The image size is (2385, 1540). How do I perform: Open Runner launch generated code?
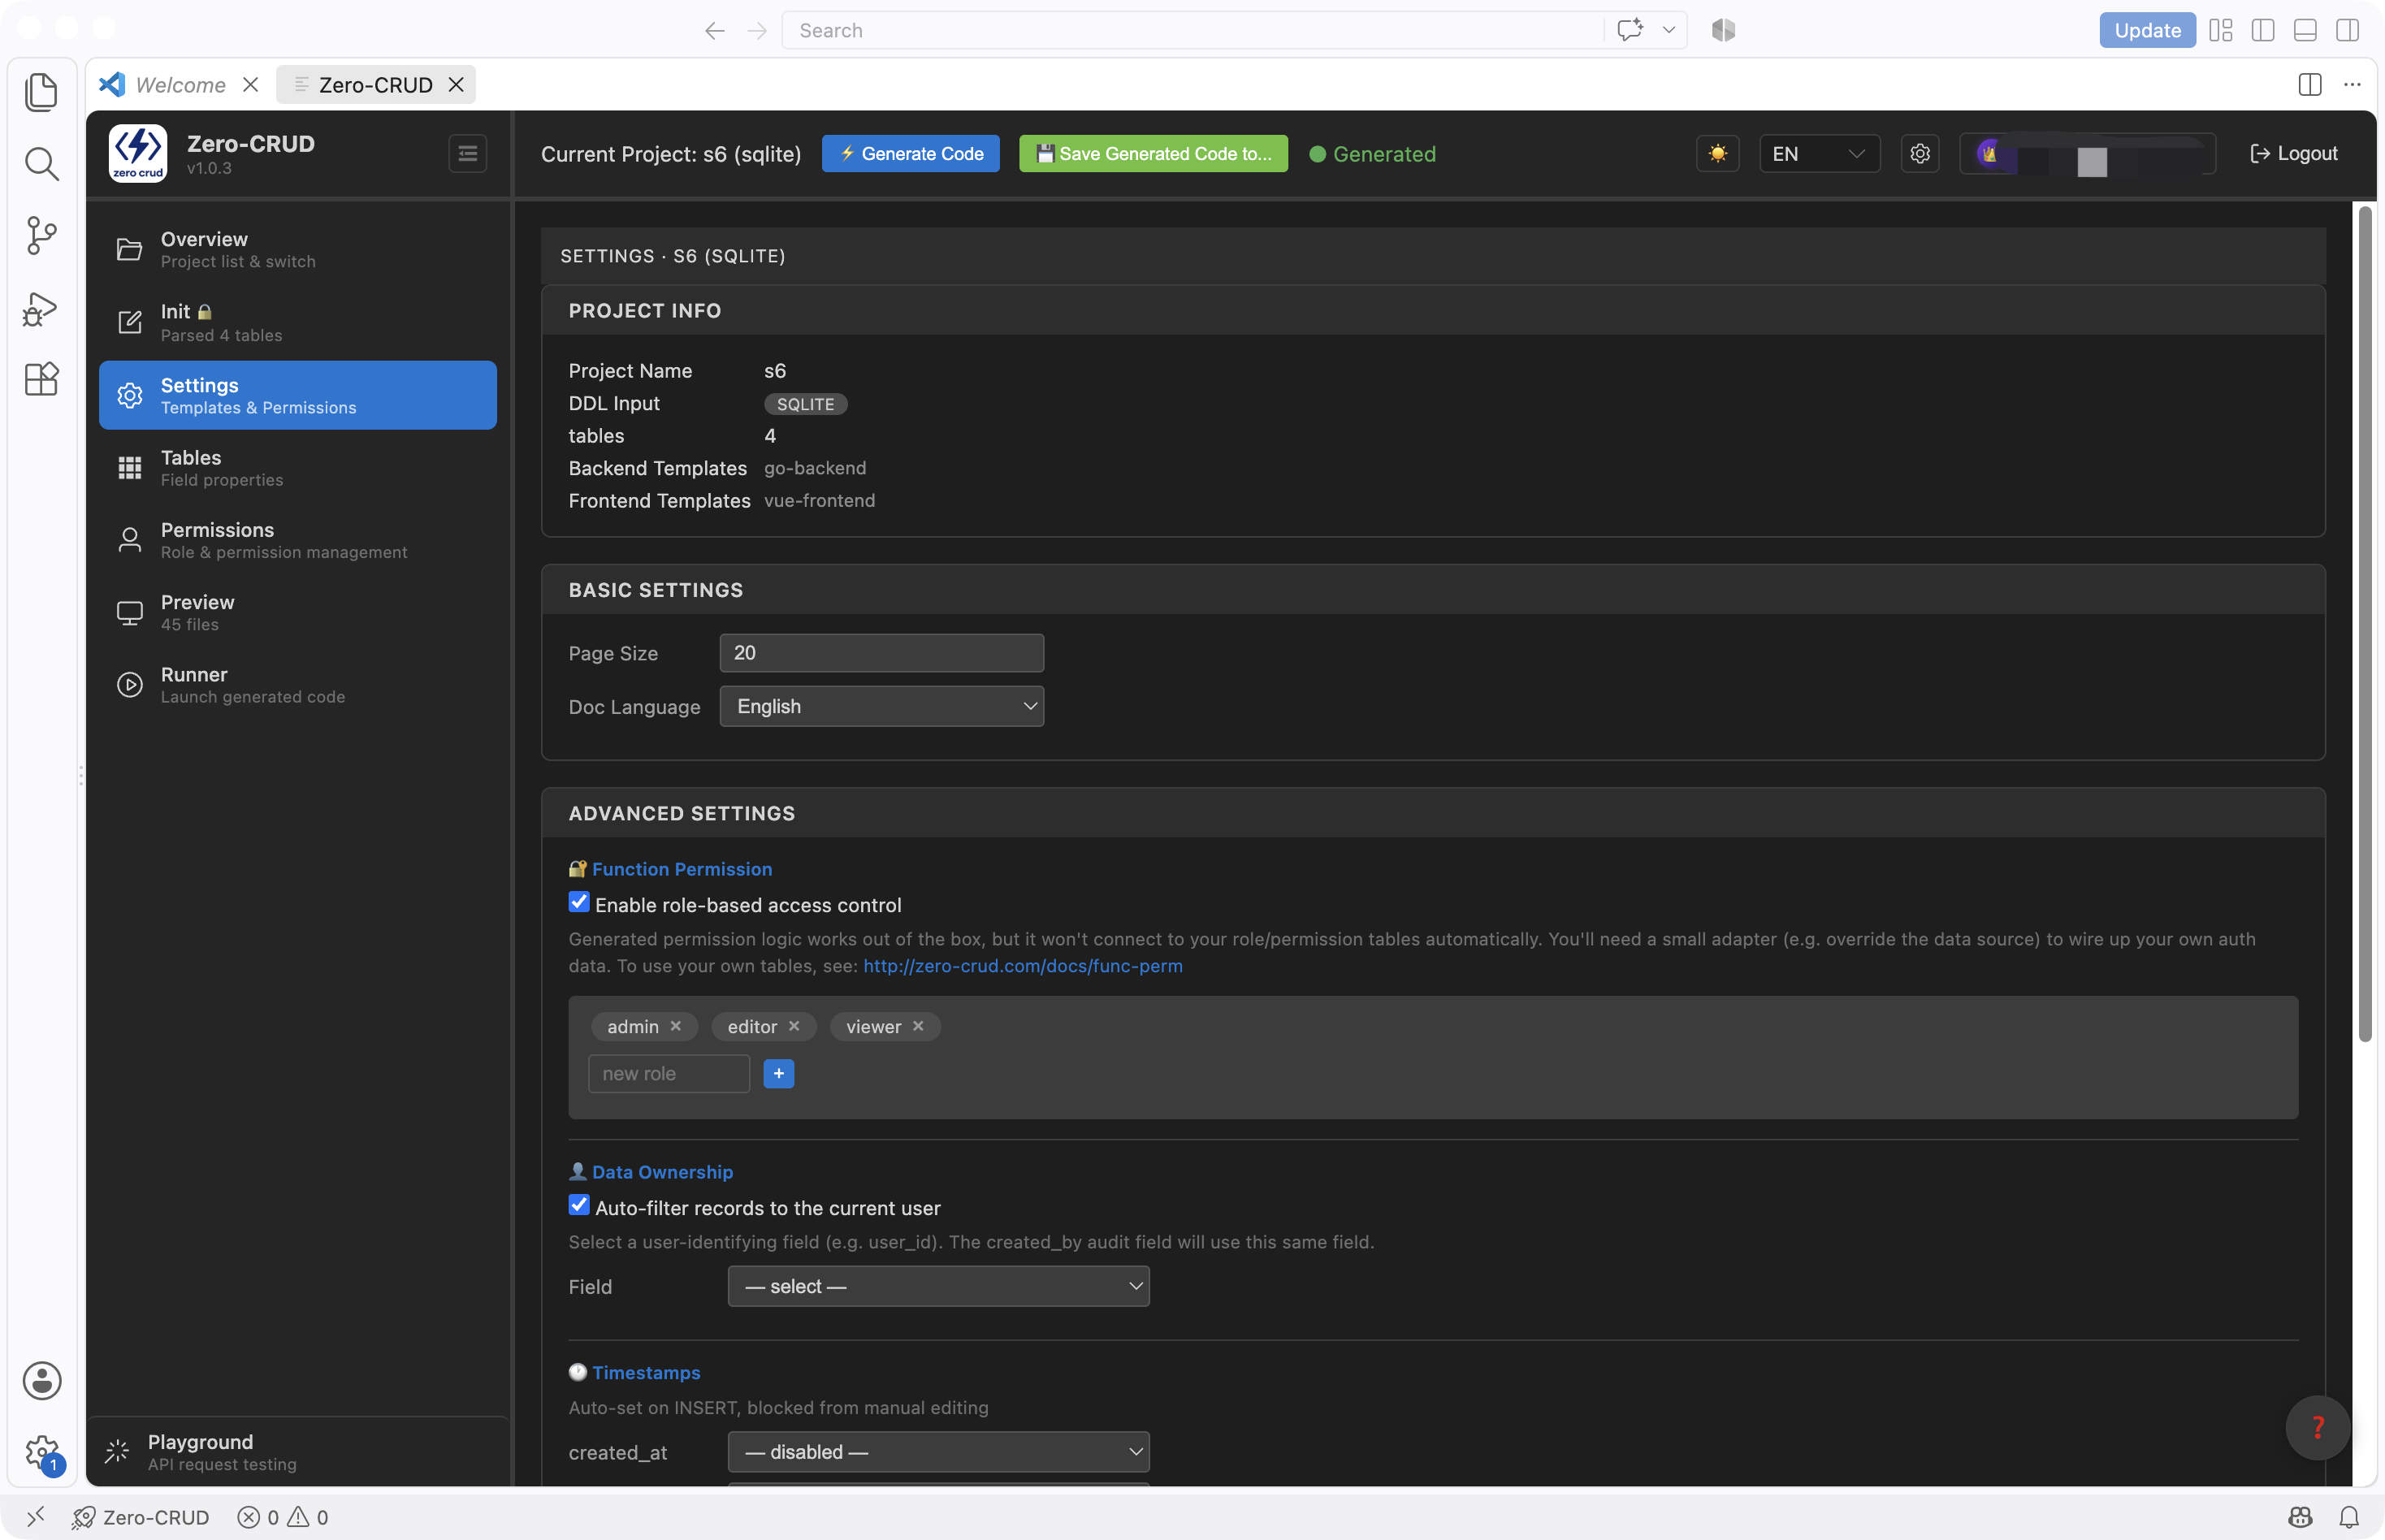(x=297, y=685)
